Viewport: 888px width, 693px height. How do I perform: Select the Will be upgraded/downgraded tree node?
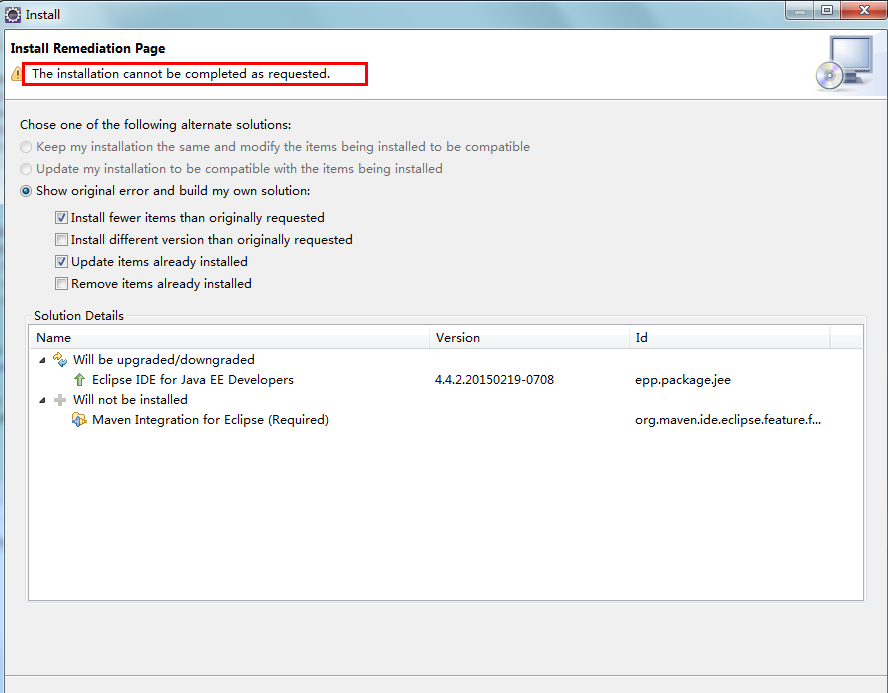point(164,360)
